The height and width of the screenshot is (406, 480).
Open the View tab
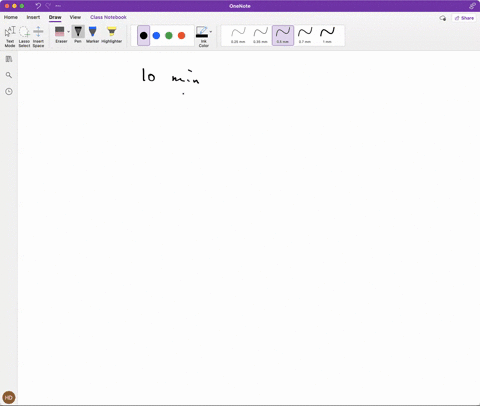(x=75, y=17)
